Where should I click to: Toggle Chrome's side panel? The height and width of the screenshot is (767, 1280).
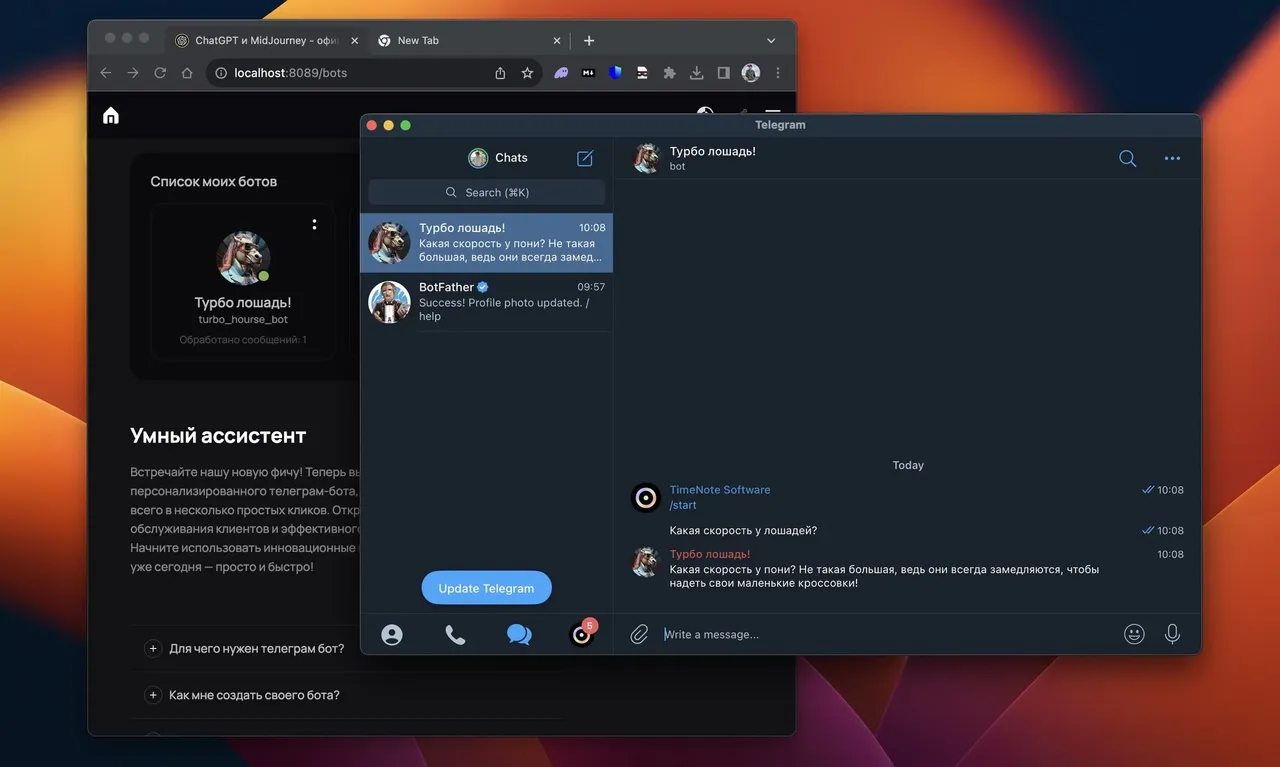click(x=724, y=73)
